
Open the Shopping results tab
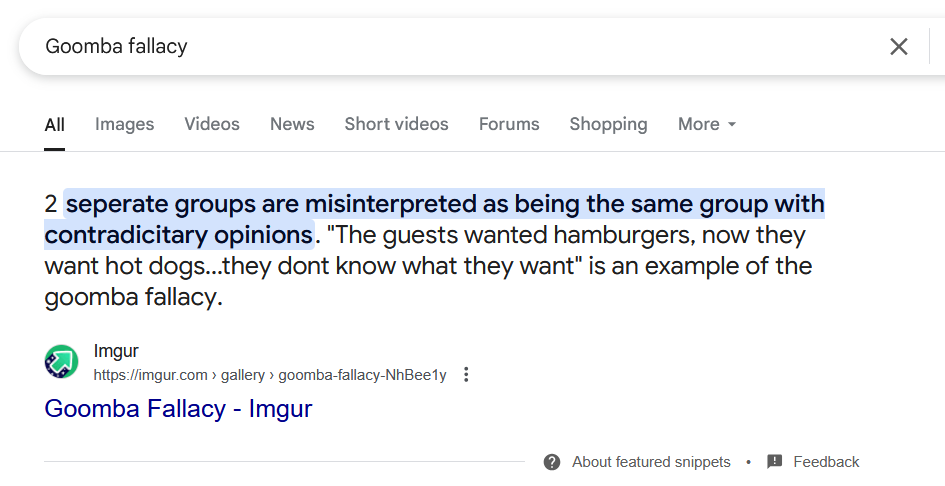(609, 124)
